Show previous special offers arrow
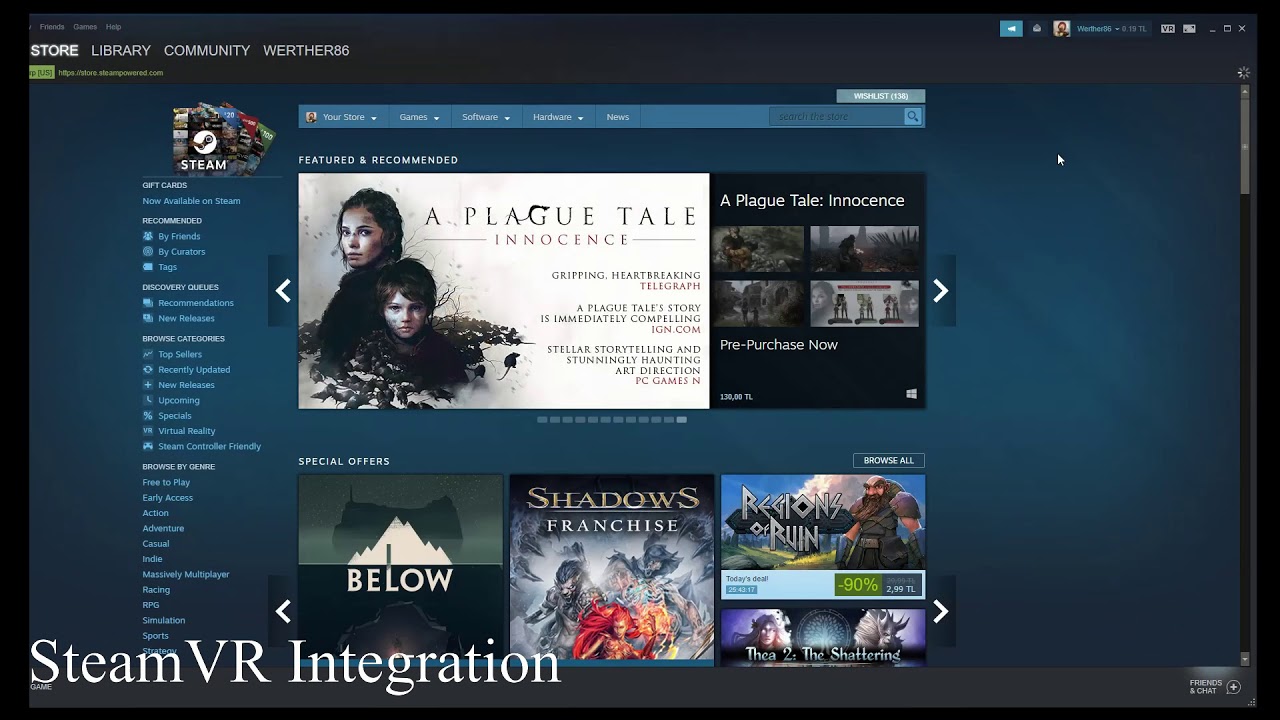 (x=283, y=611)
